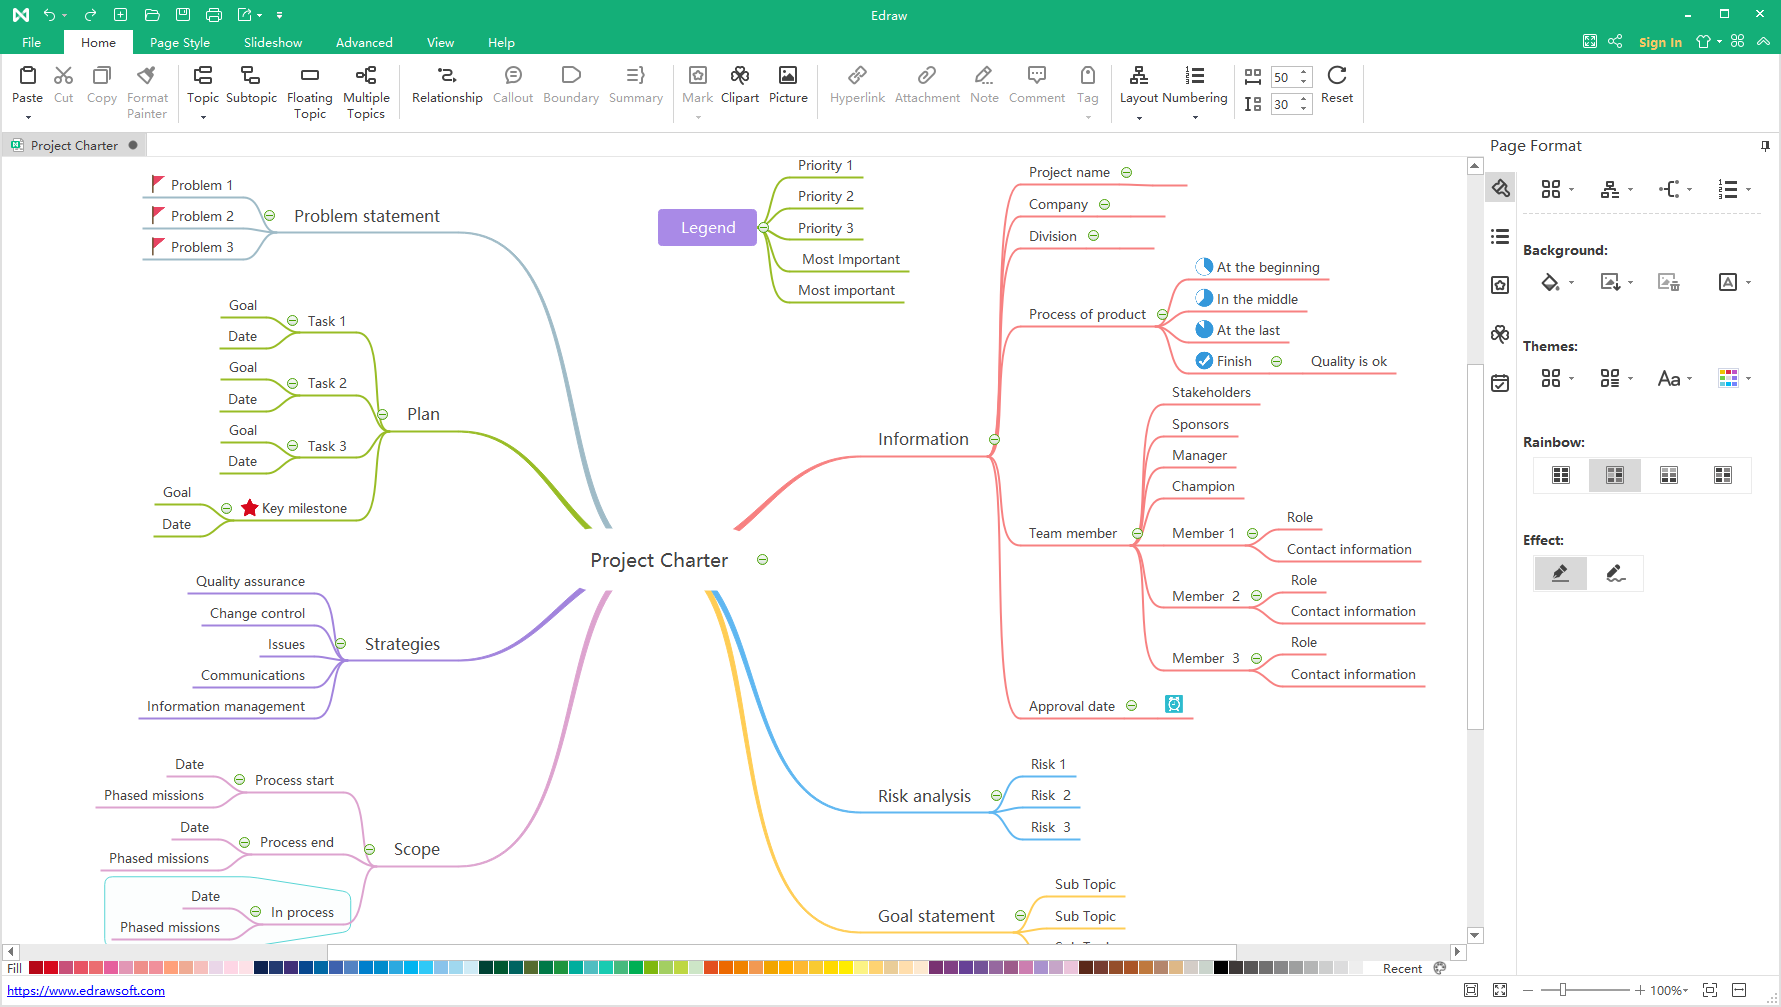The width and height of the screenshot is (1781, 1007).
Task: Collapse the Team member branch
Action: pyautogui.click(x=1137, y=534)
